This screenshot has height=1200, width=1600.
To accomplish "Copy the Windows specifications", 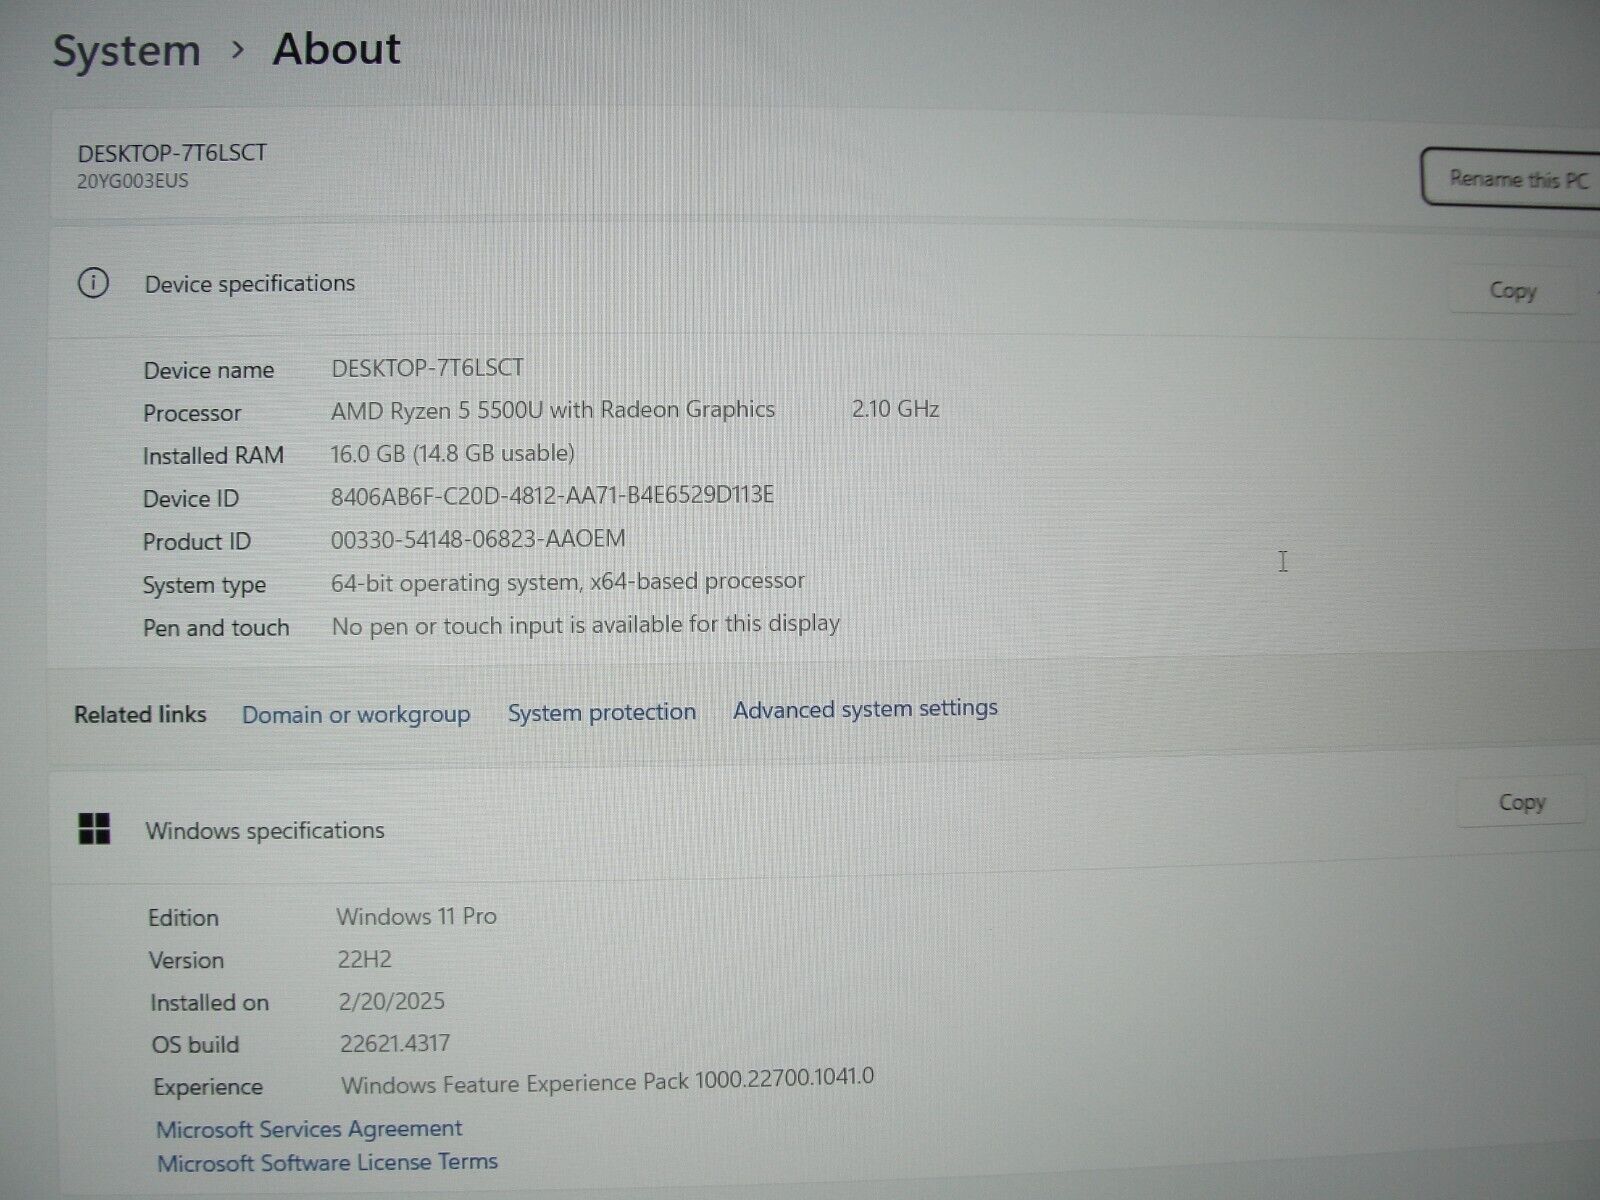I will 1521,803.
